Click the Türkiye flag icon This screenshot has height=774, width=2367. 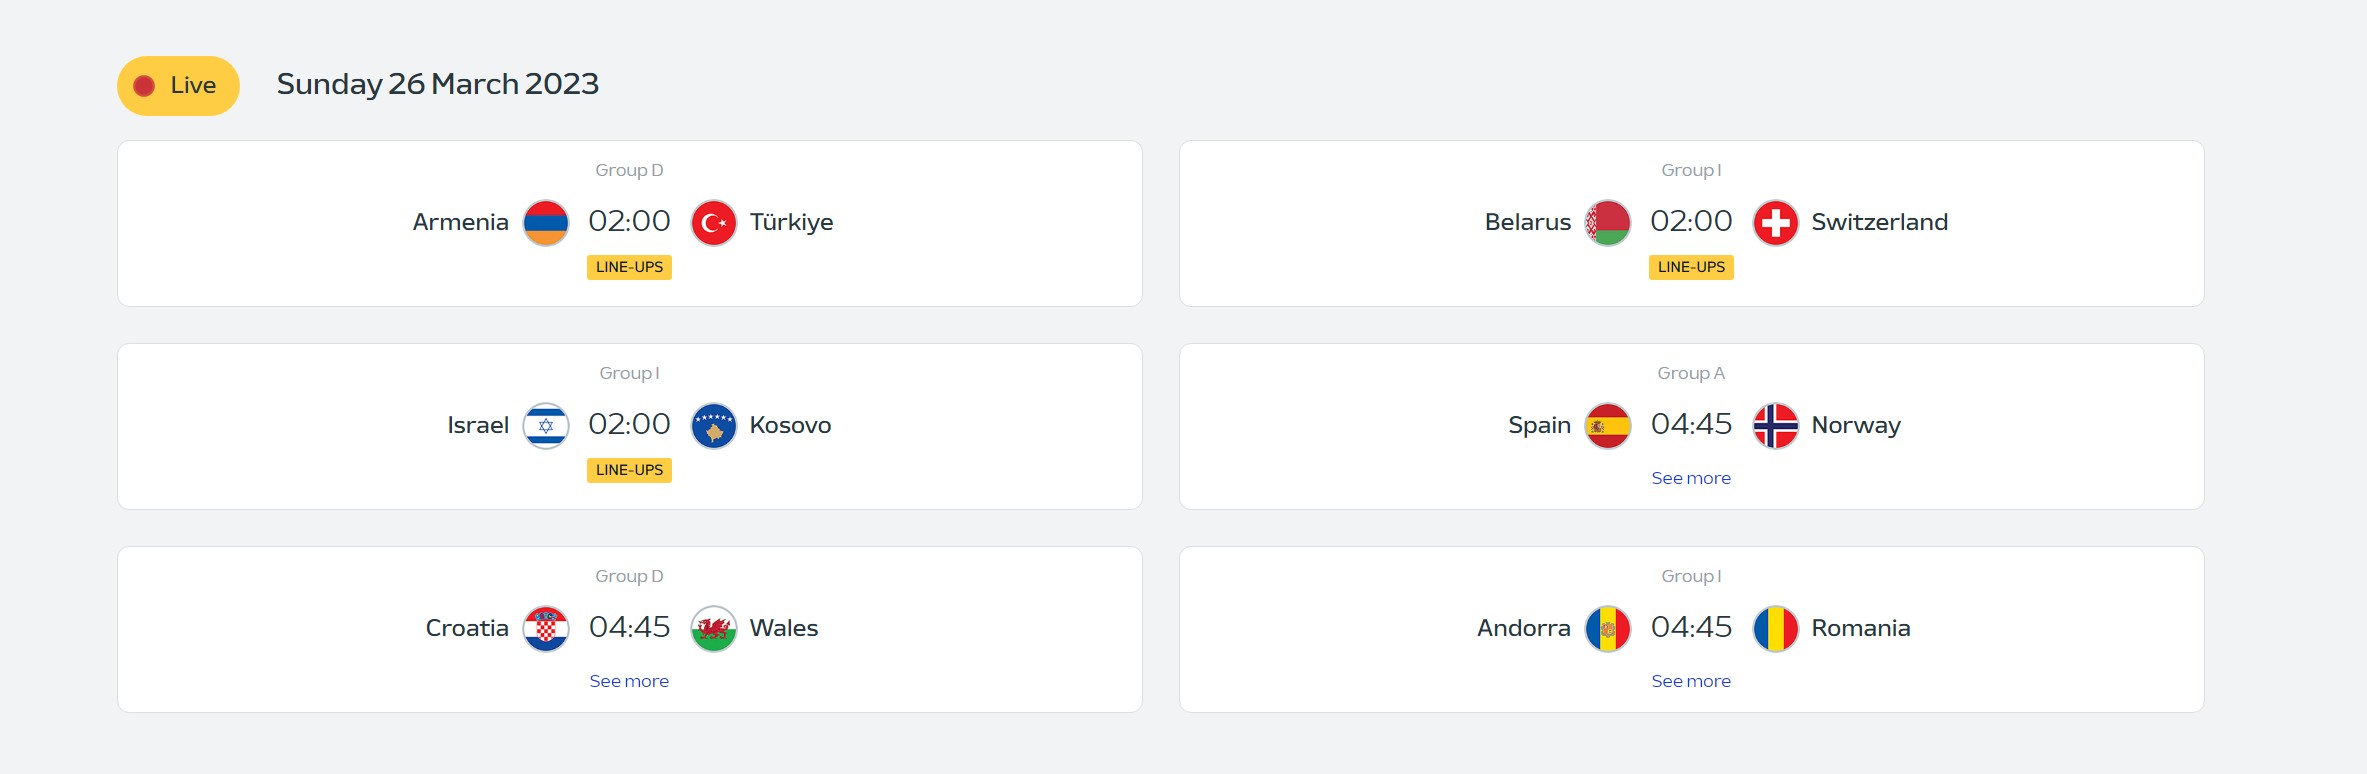click(714, 223)
